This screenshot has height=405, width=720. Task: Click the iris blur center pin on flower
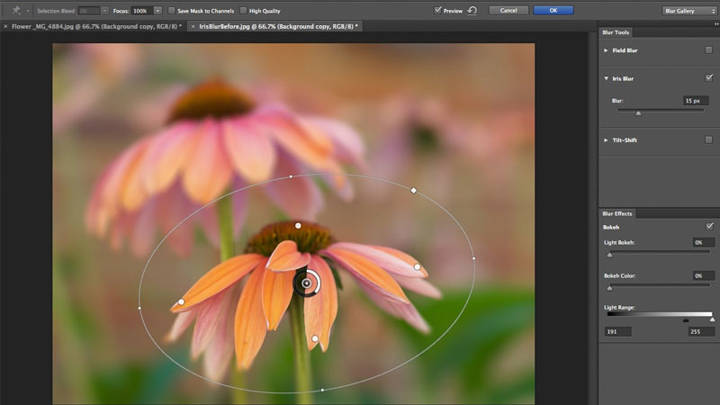[306, 283]
